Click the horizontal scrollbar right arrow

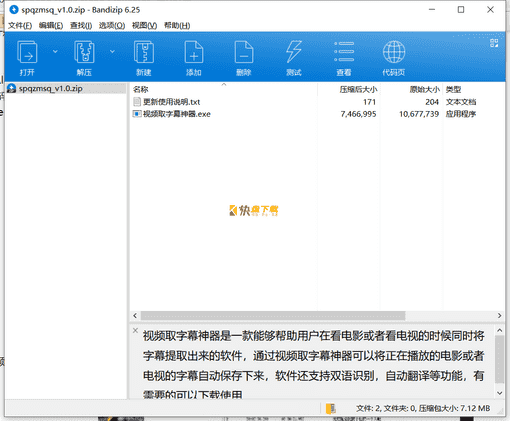click(499, 315)
